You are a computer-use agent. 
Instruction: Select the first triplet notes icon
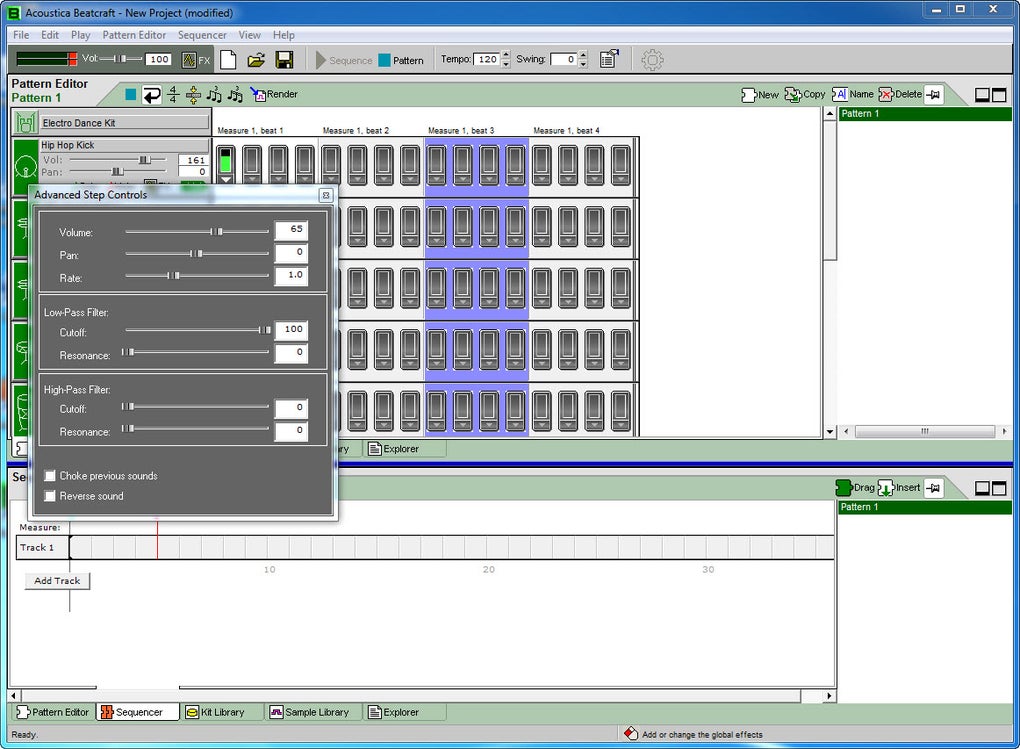click(x=214, y=95)
